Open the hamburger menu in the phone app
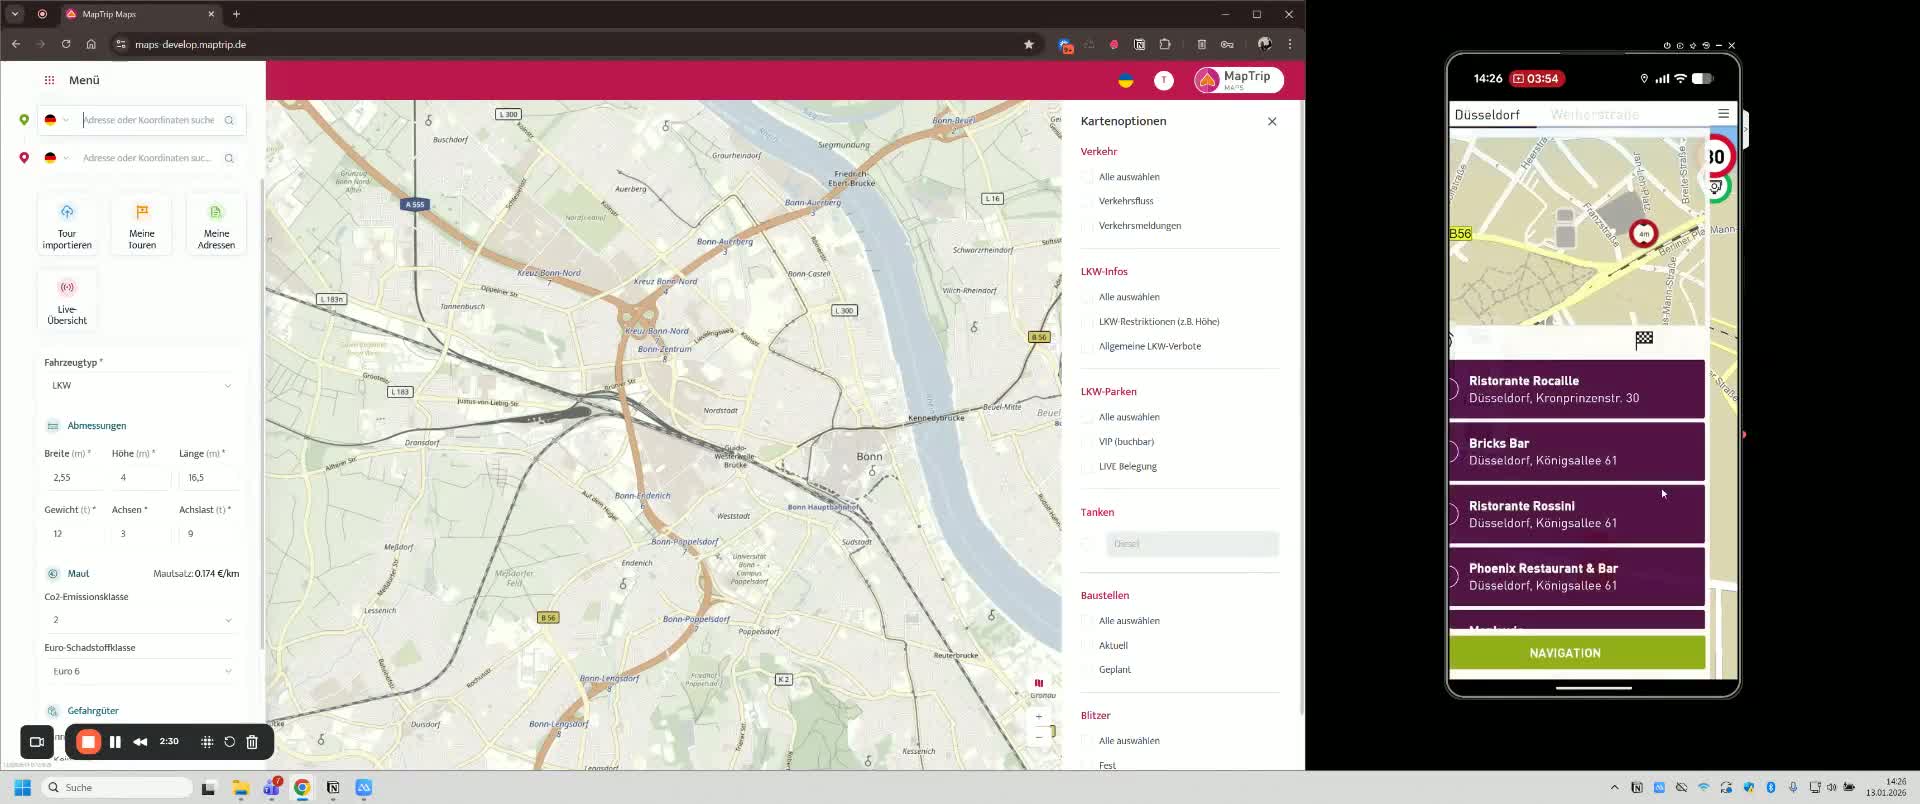The height and width of the screenshot is (804, 1920). click(x=1723, y=114)
